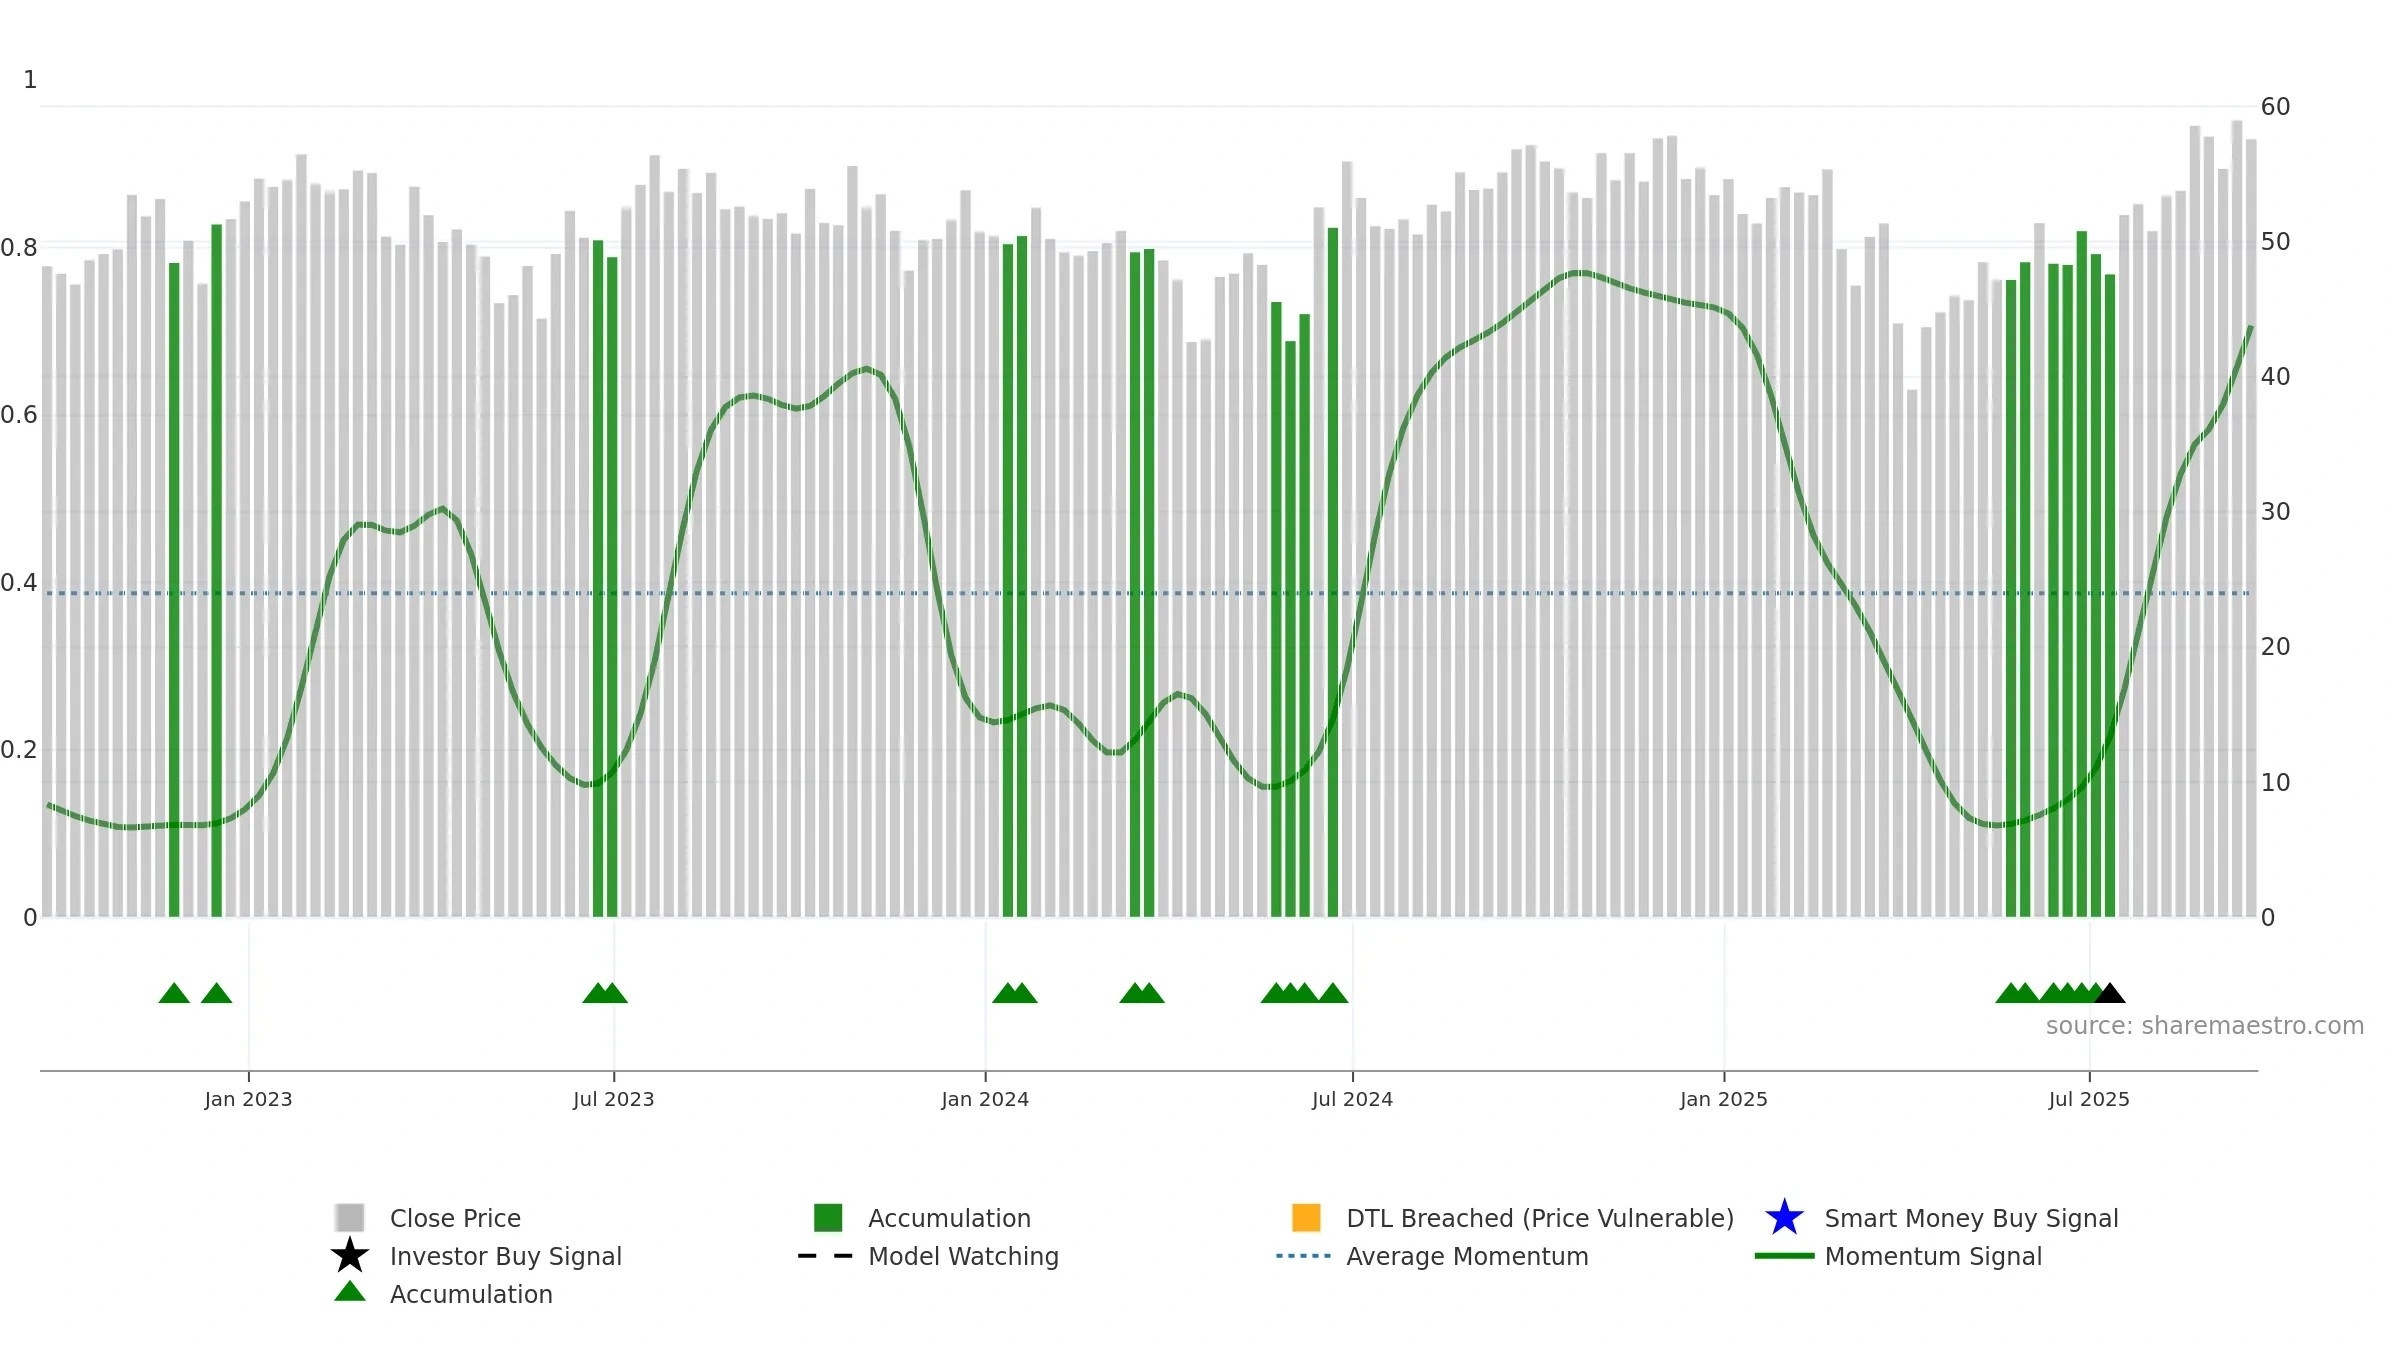This screenshot has height=1350, width=2400.
Task: Toggle the Average Momentum dotted line legend
Action: 1303,1256
